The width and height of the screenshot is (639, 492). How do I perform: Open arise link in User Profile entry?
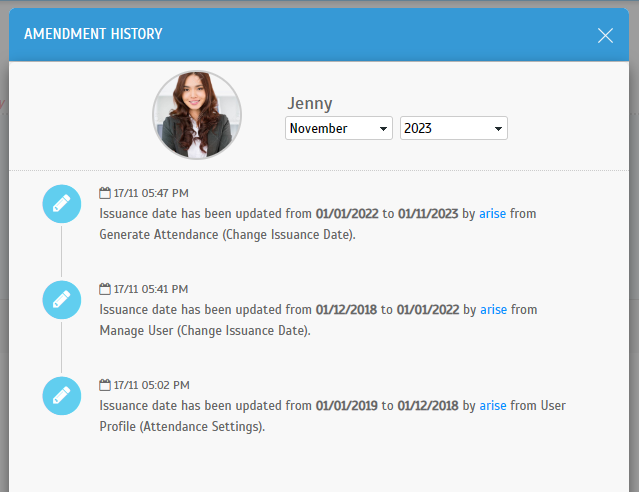pos(493,406)
